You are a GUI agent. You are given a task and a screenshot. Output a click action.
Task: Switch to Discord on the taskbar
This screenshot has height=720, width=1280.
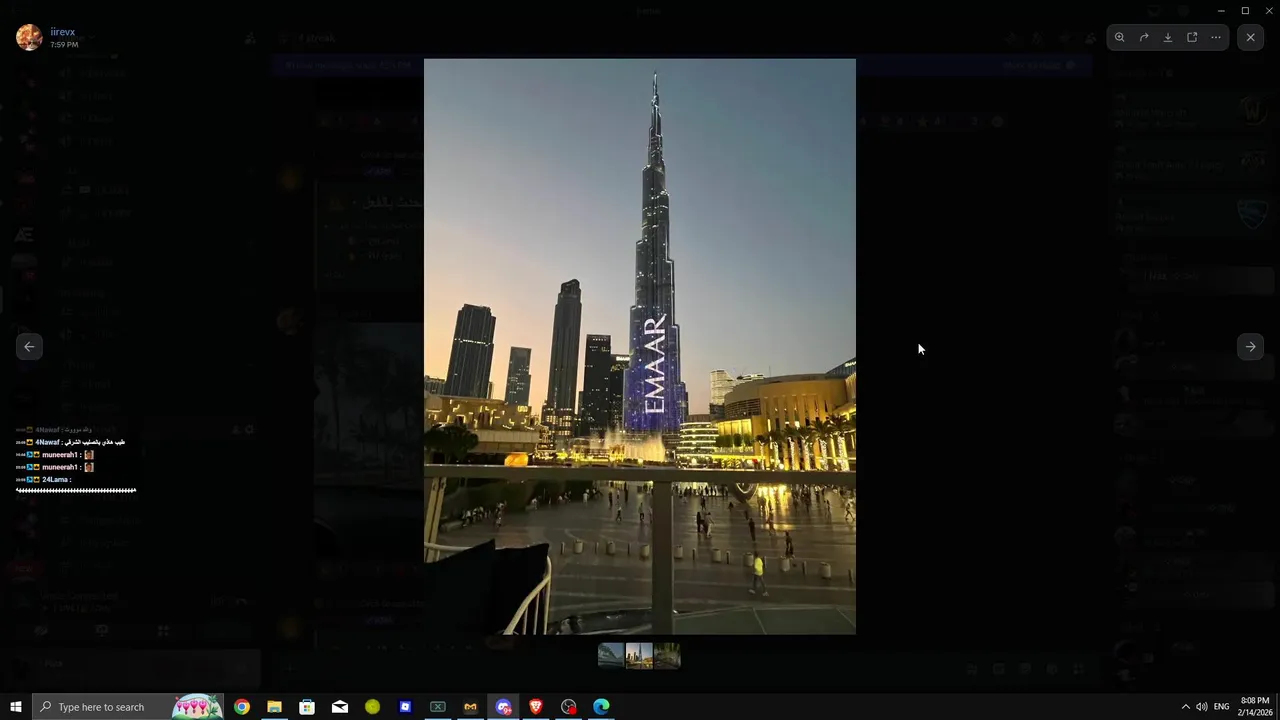503,707
